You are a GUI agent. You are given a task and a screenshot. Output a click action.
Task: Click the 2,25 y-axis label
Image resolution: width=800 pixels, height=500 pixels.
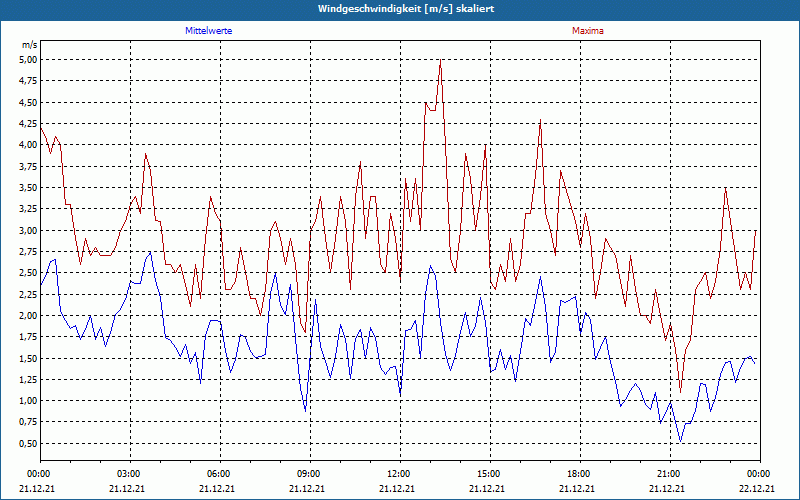click(29, 294)
